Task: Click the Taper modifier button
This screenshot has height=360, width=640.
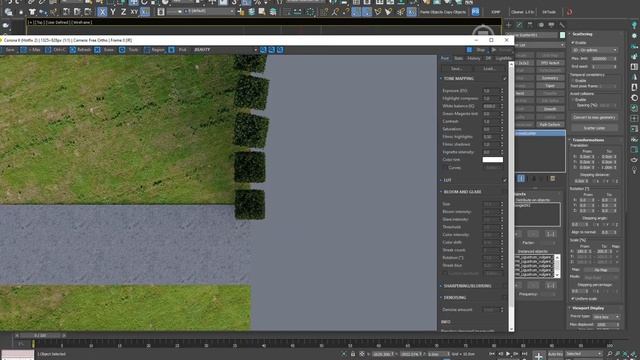Action: (x=550, y=86)
